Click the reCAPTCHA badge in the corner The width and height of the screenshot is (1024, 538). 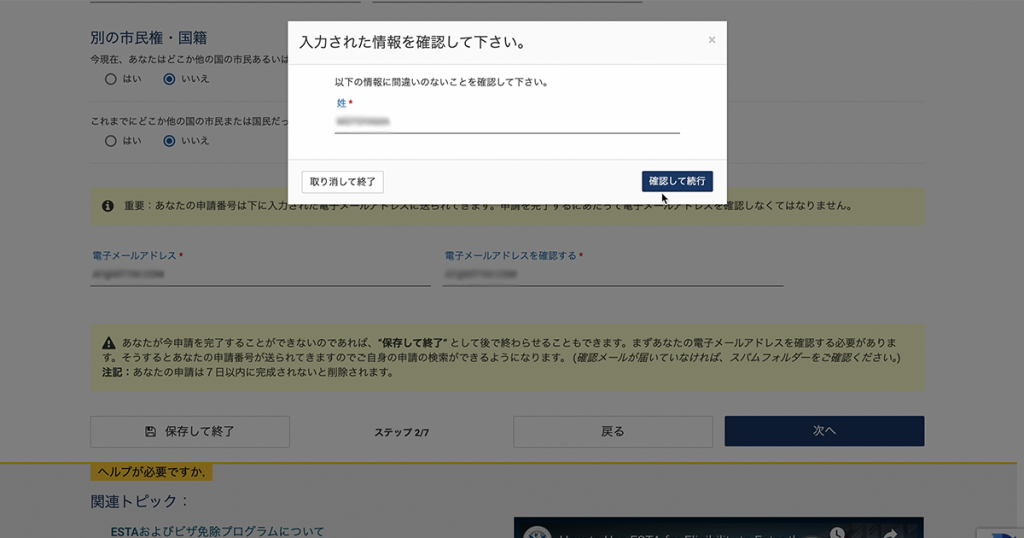(x=1002, y=529)
